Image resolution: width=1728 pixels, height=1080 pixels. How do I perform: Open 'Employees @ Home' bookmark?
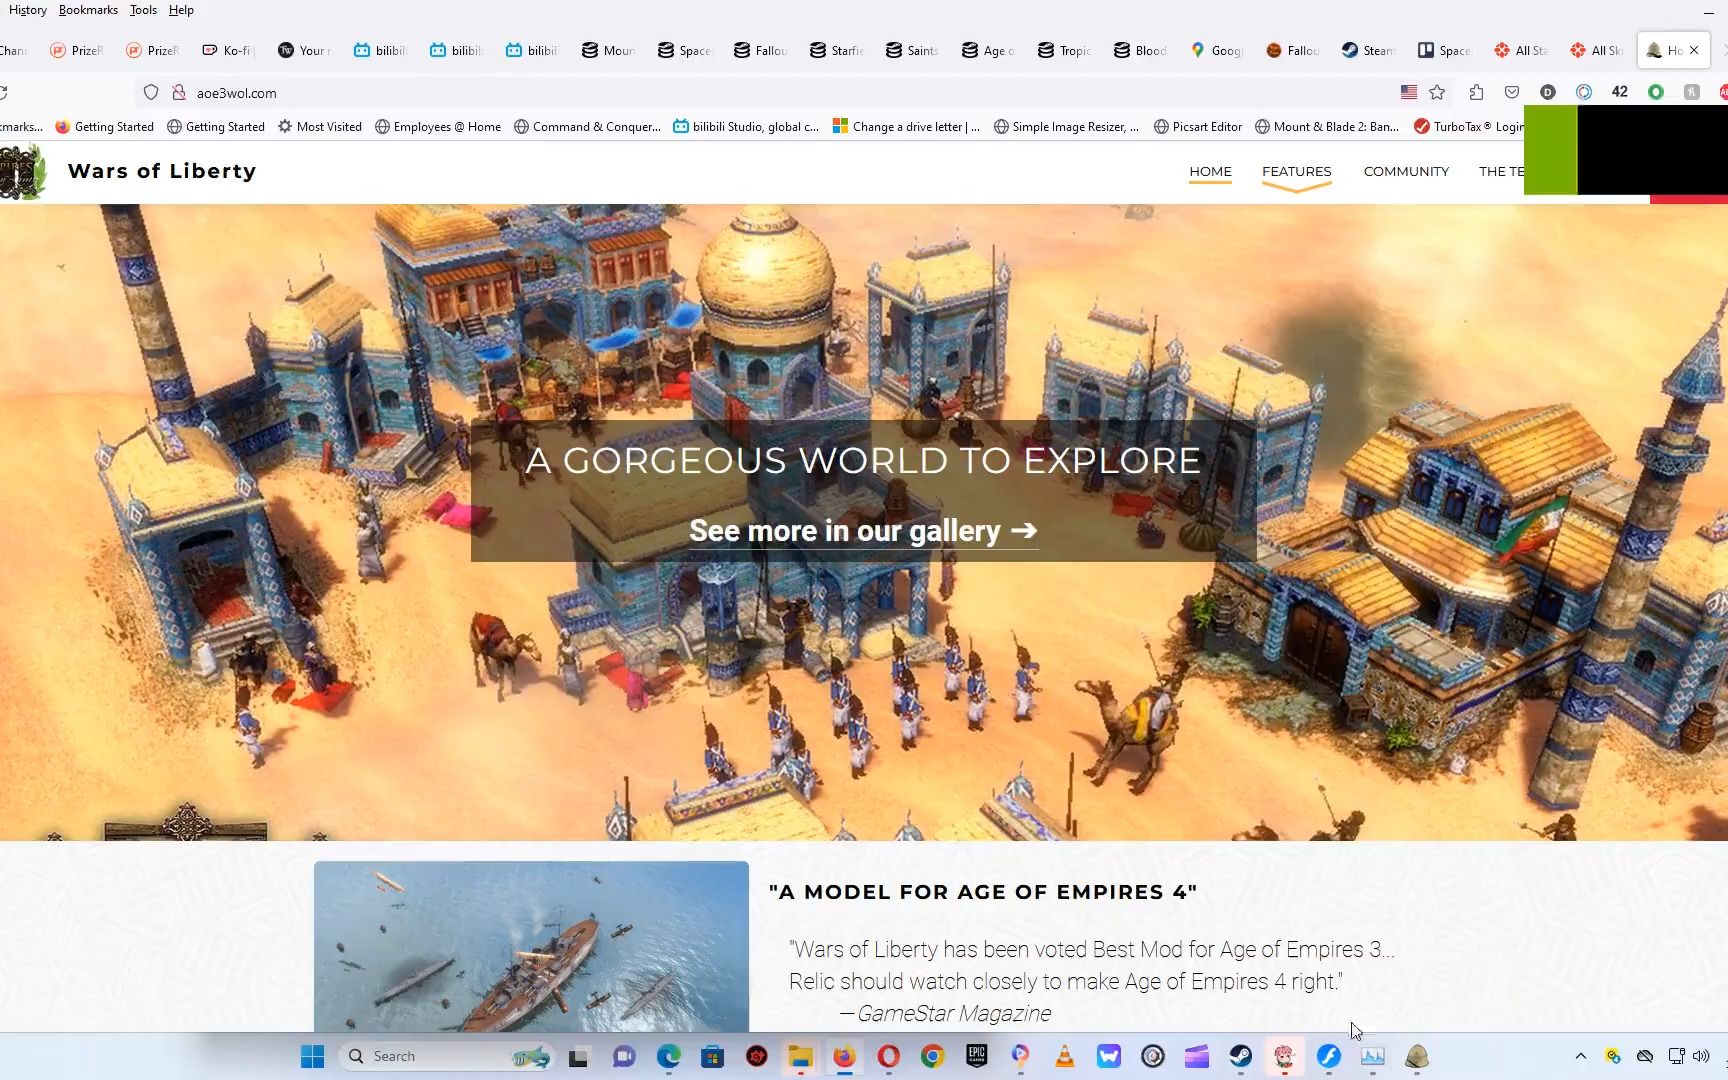(438, 127)
